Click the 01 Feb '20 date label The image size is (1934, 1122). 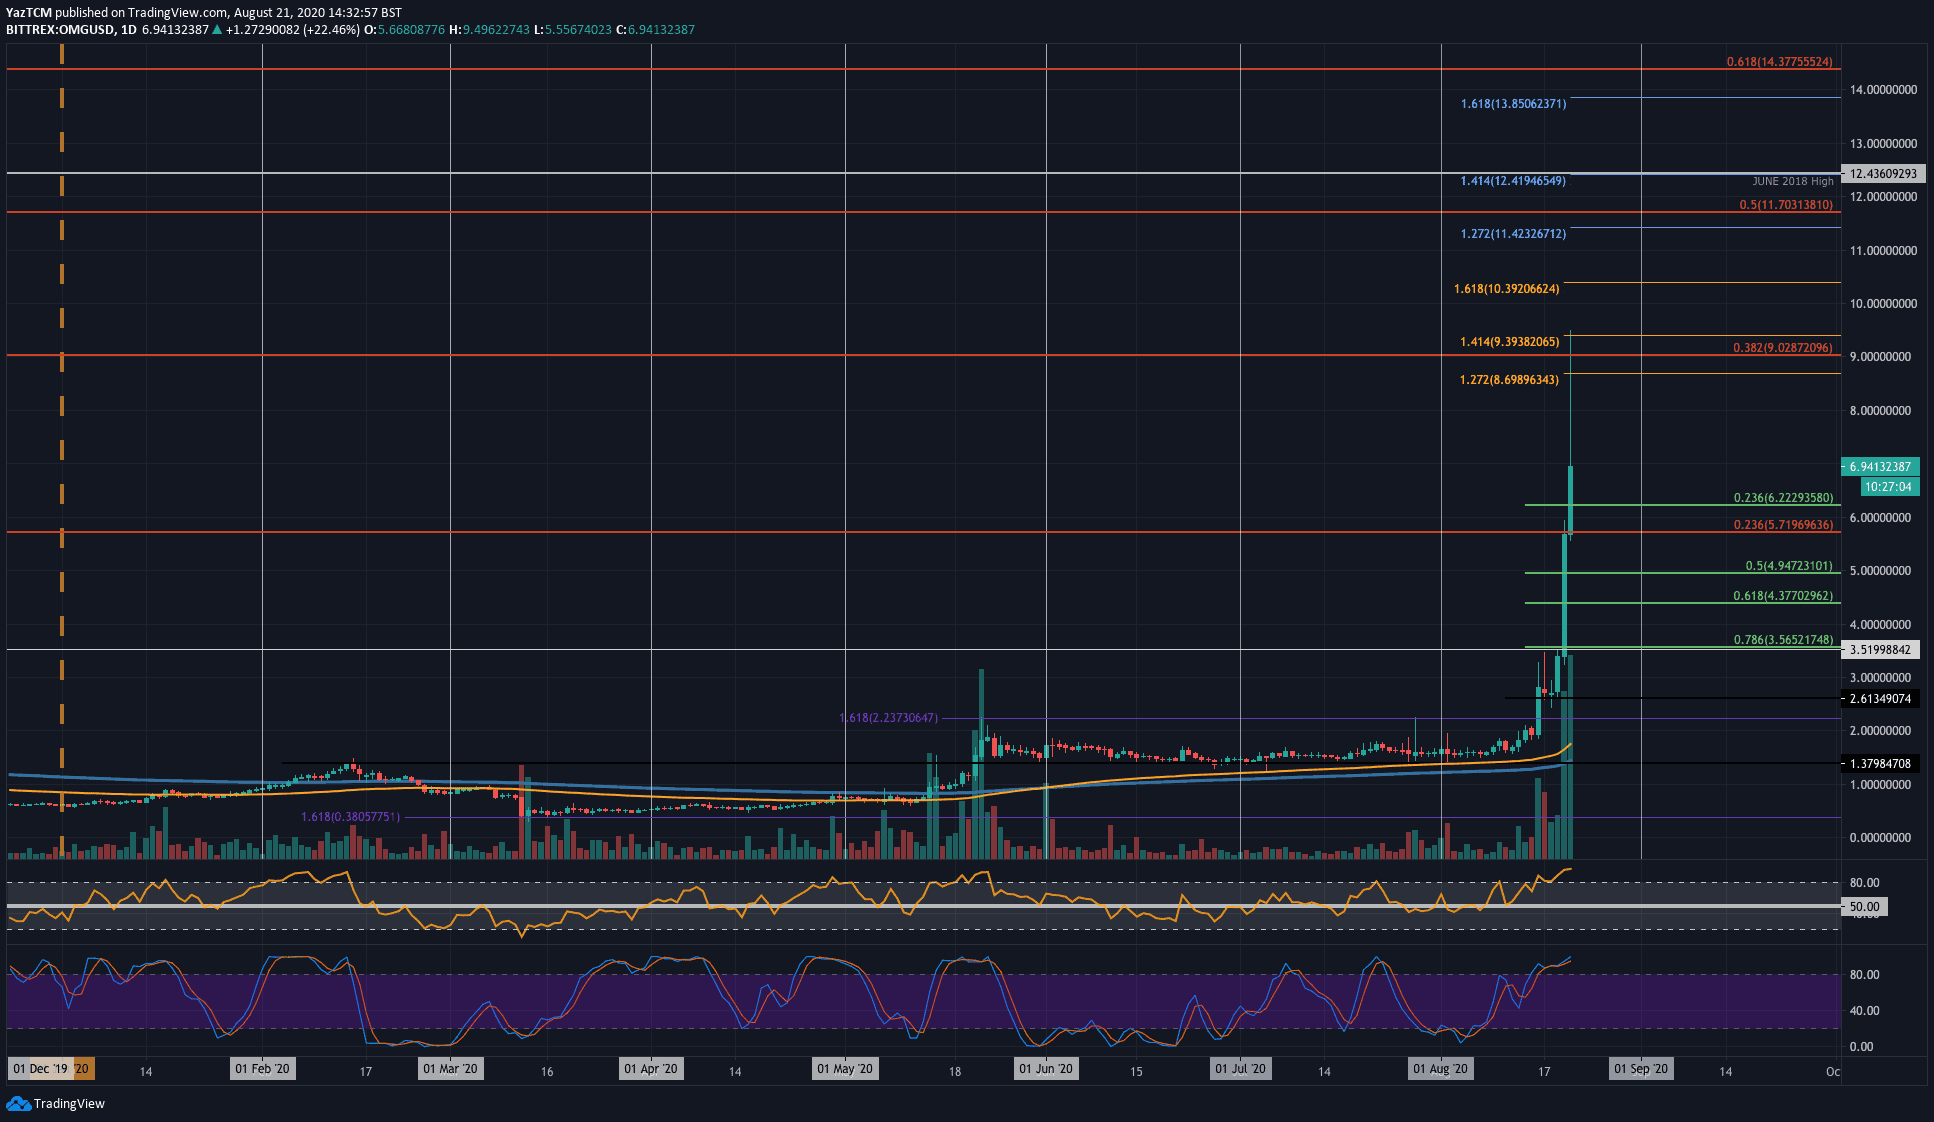click(x=262, y=1069)
